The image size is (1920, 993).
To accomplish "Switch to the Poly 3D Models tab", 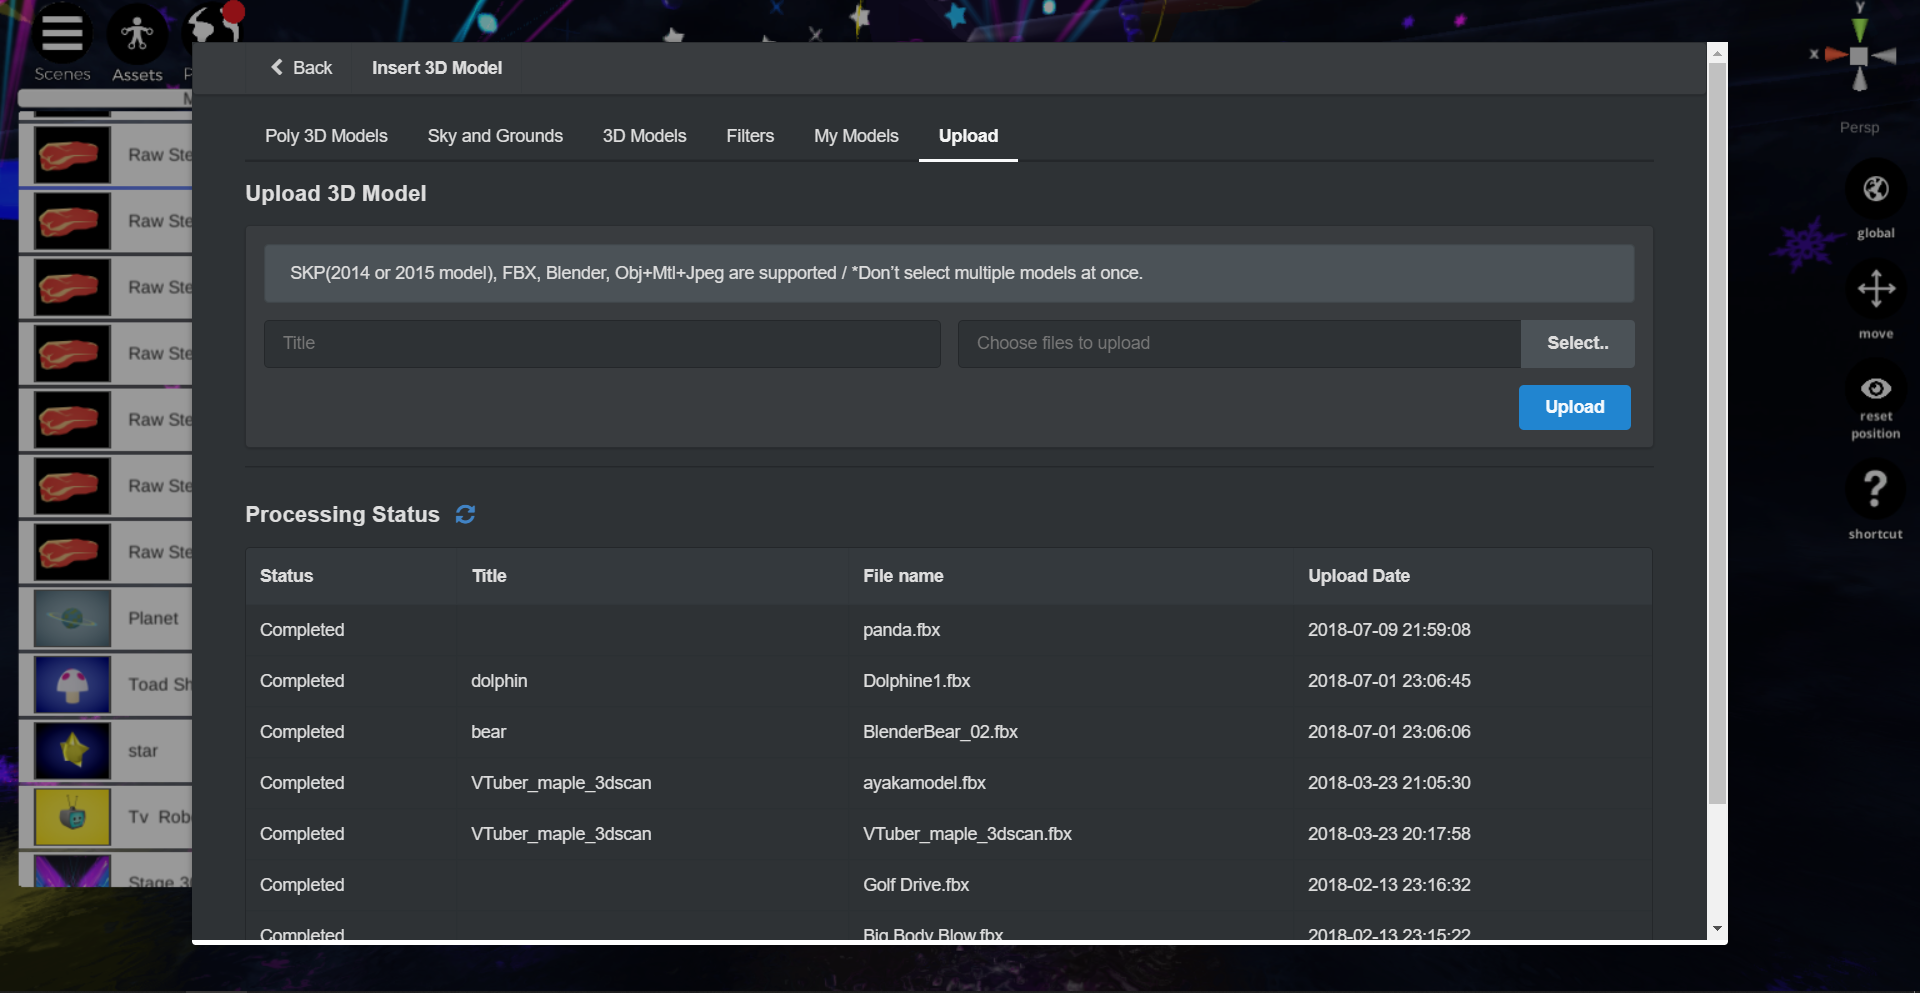I will [326, 136].
